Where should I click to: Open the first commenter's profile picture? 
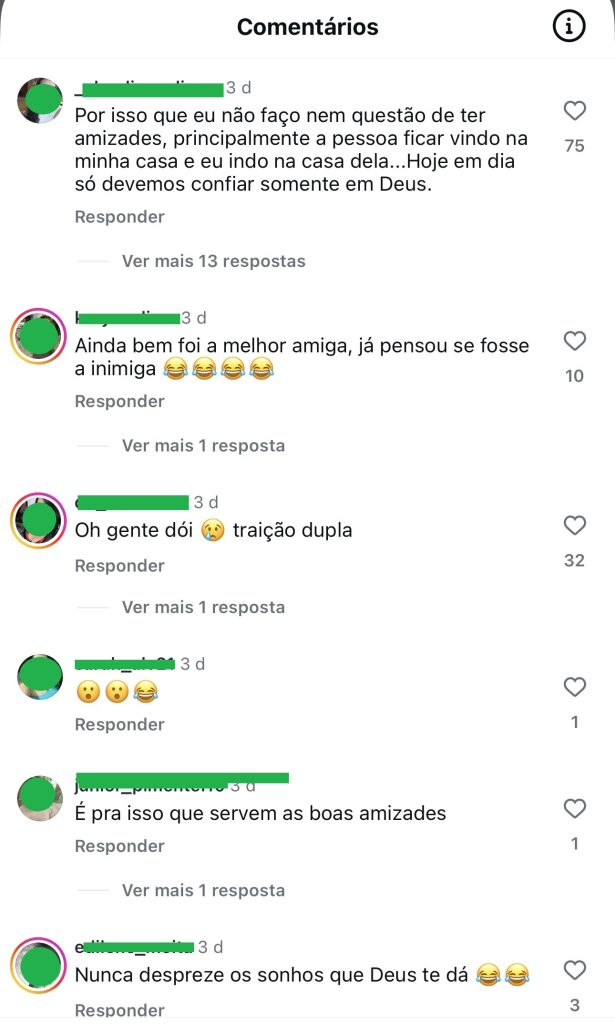[39, 101]
